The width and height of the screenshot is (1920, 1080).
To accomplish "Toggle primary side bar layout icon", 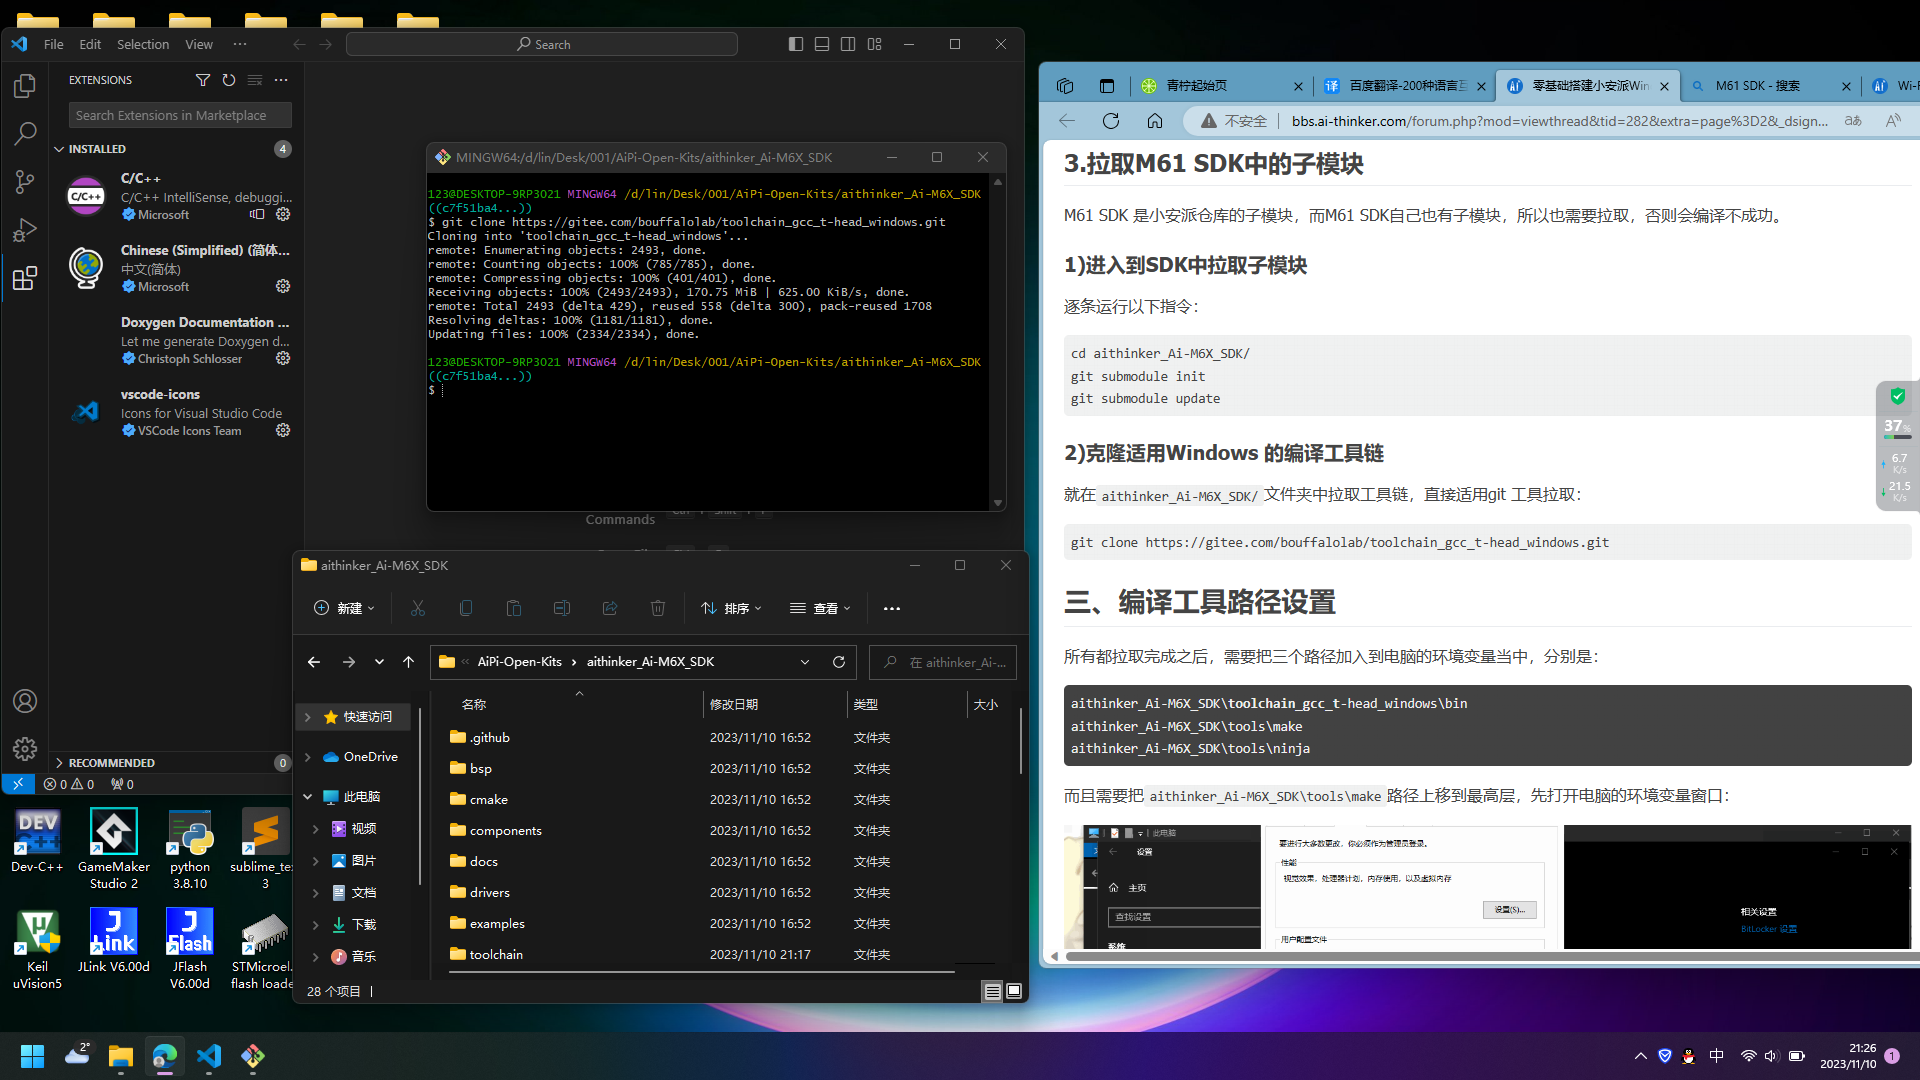I will click(796, 44).
